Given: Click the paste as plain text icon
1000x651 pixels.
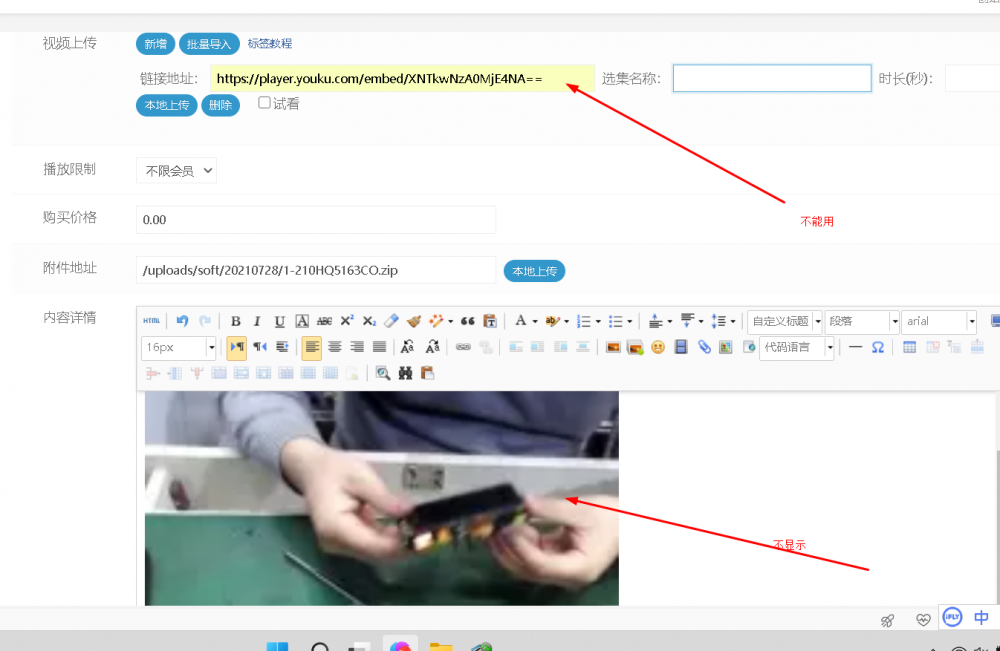Looking at the screenshot, I should [490, 321].
